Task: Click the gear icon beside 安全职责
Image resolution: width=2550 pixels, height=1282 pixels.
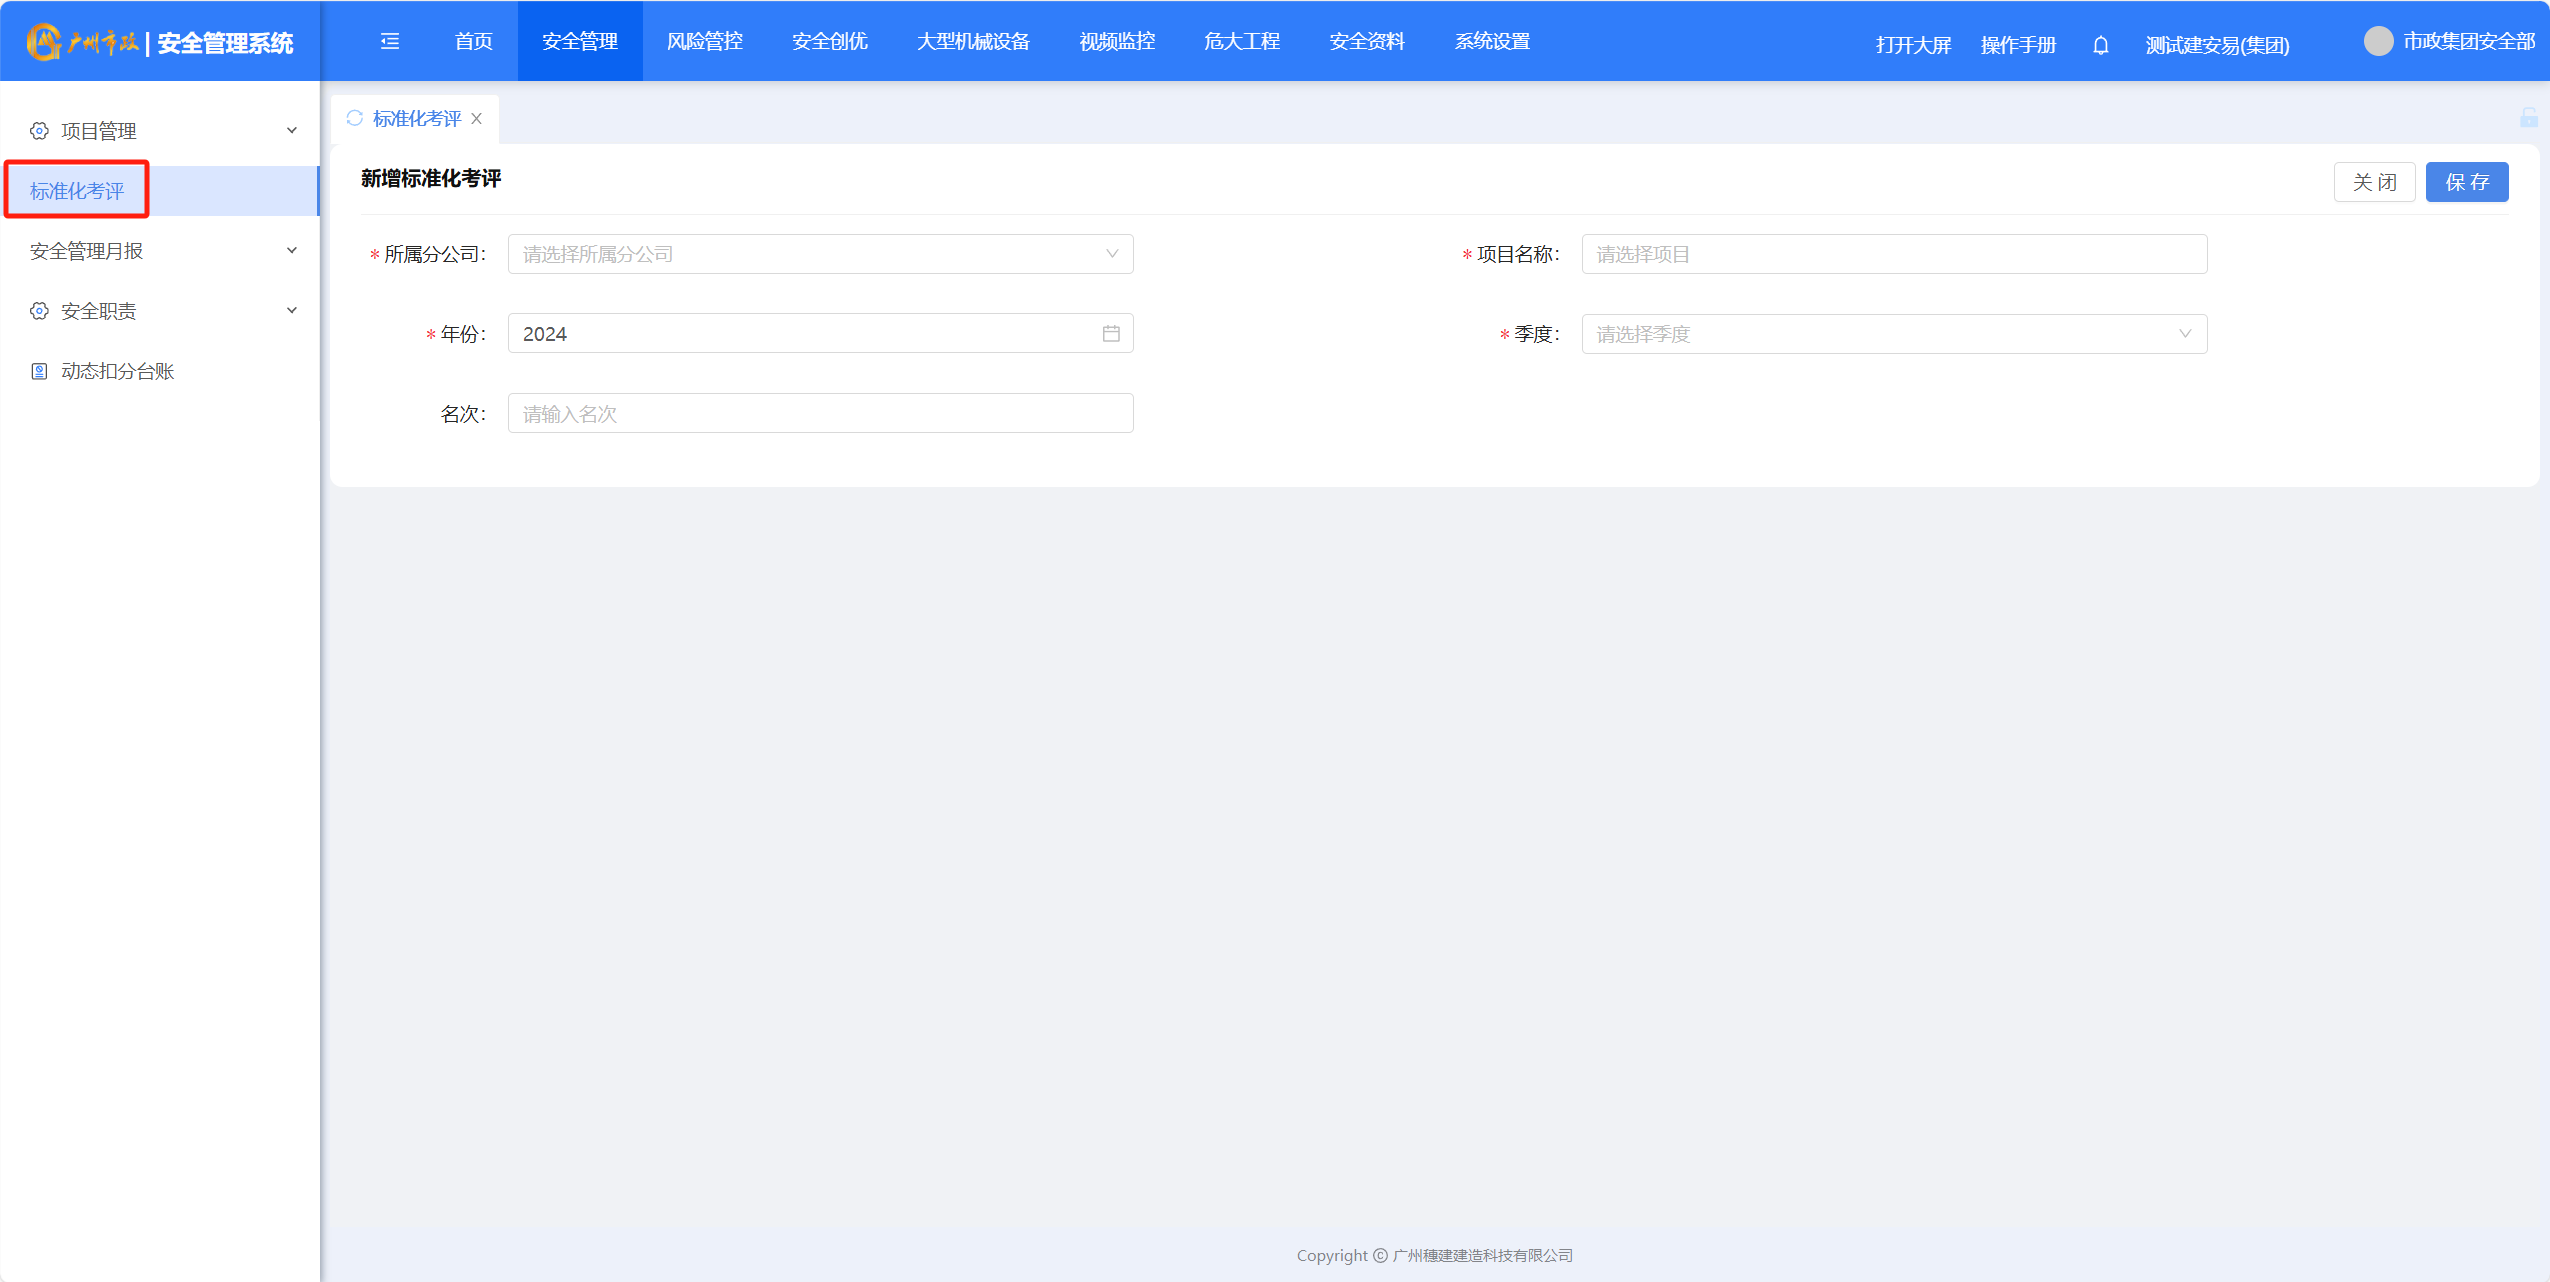Action: click(39, 311)
